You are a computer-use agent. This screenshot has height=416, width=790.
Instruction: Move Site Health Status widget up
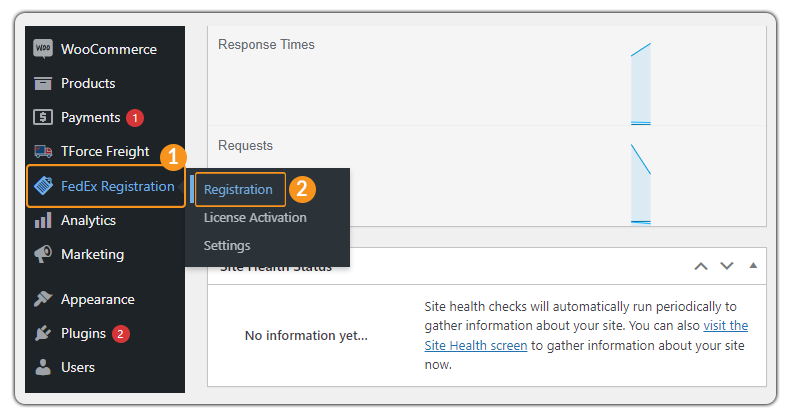pos(701,266)
